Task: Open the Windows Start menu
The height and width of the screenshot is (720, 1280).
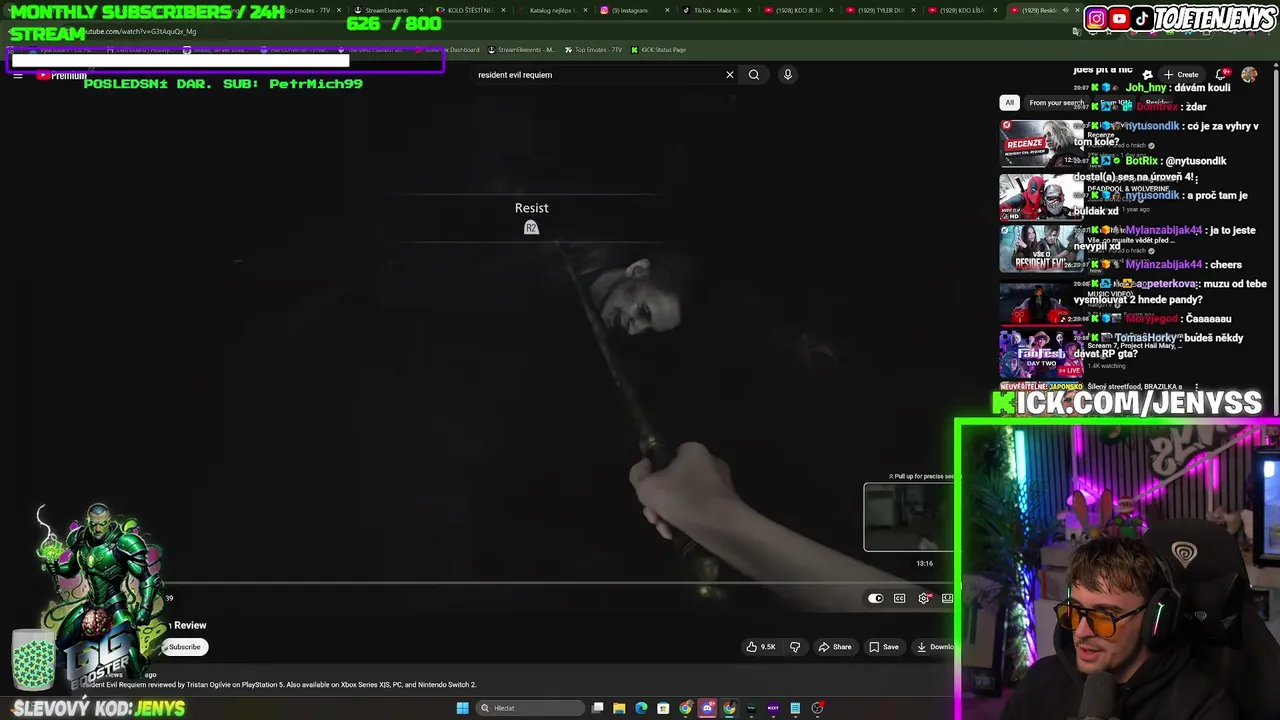Action: (x=462, y=708)
